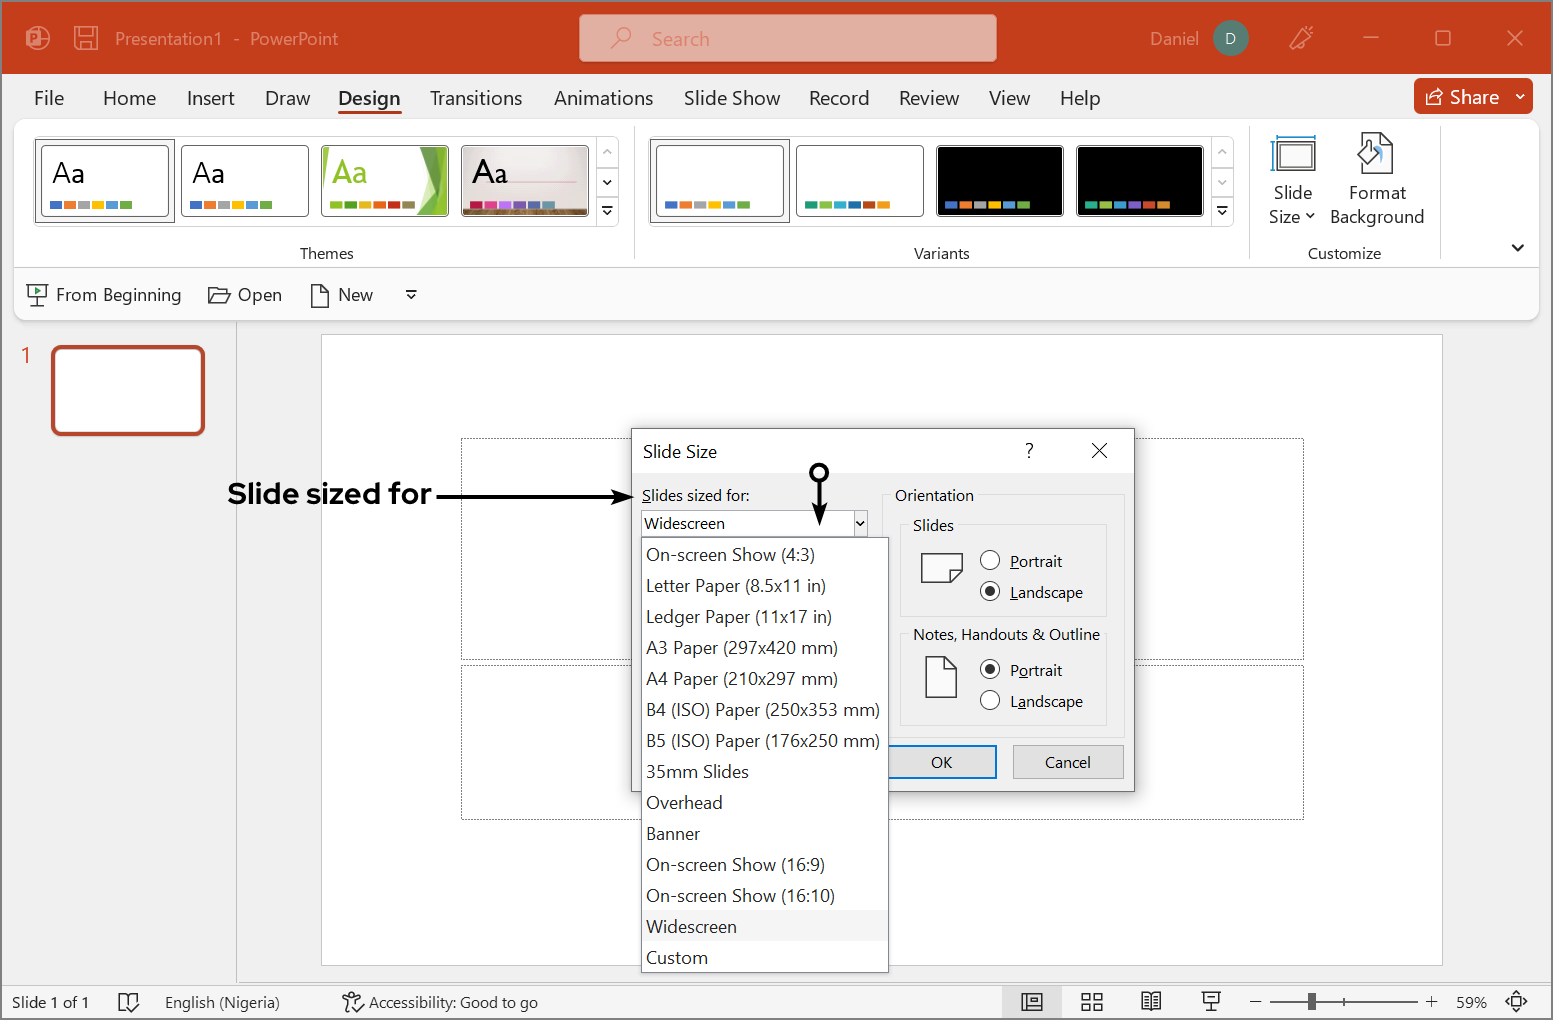Viewport: 1553px width, 1020px height.
Task: Click the Format Background icon
Action: pyautogui.click(x=1375, y=155)
